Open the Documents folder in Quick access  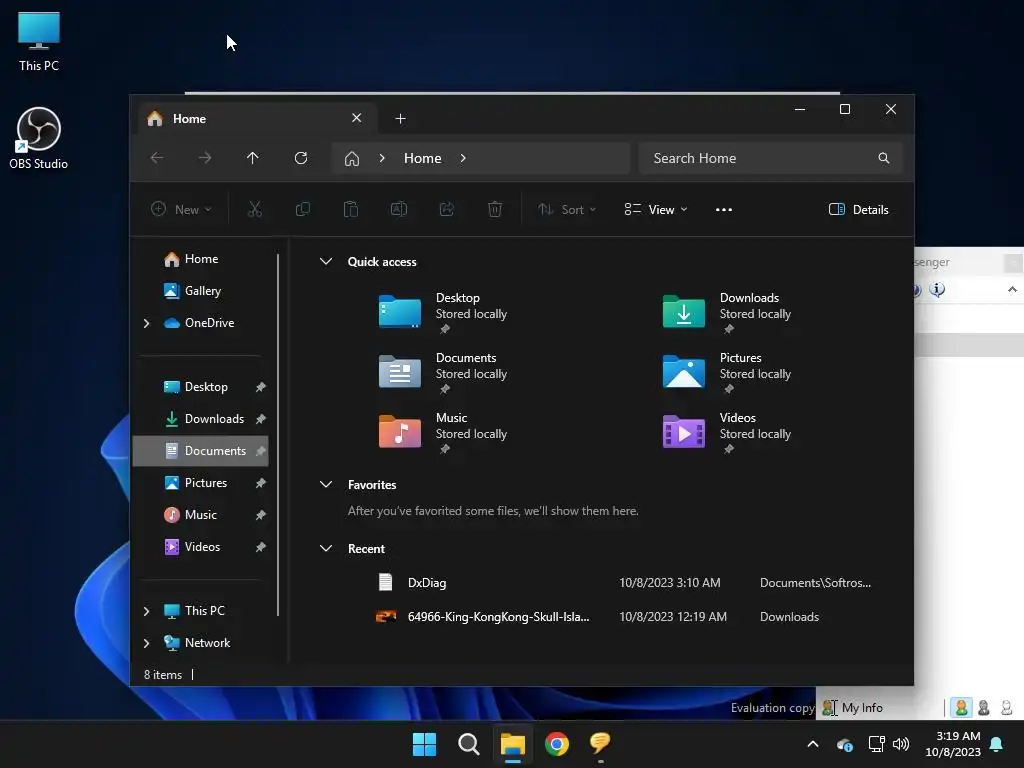pyautogui.click(x=444, y=373)
